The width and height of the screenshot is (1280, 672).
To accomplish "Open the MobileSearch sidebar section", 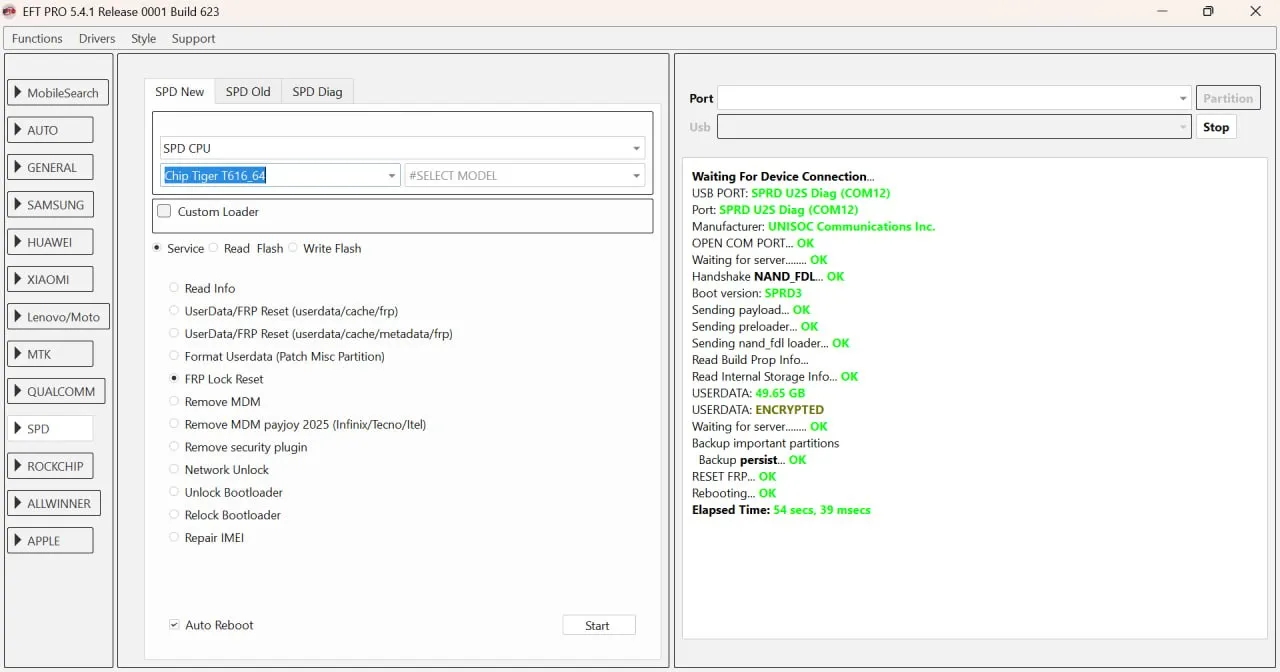I will 58,93.
